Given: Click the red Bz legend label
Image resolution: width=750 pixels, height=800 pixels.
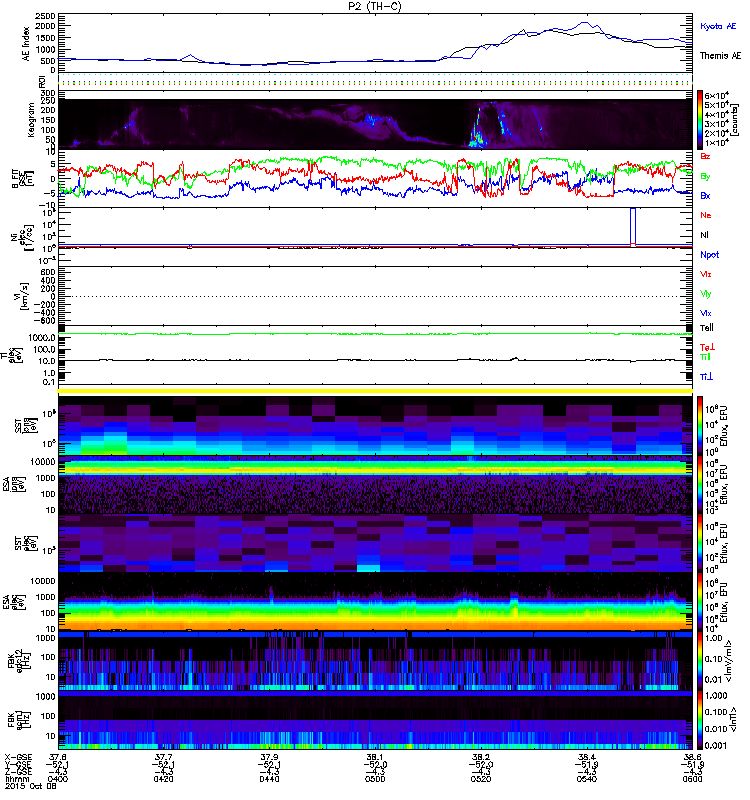Looking at the screenshot, I should [x=705, y=156].
